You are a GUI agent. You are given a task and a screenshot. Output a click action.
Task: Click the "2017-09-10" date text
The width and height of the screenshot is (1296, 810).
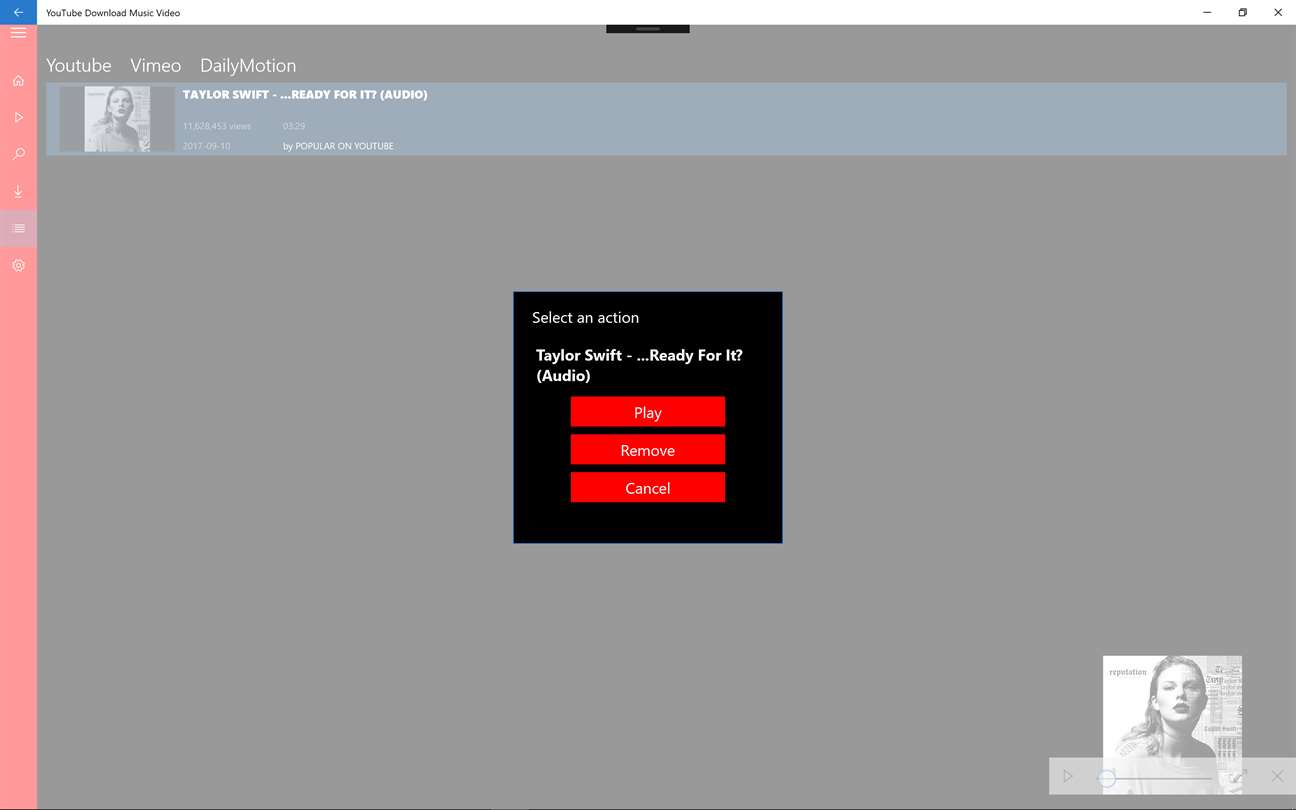point(206,146)
